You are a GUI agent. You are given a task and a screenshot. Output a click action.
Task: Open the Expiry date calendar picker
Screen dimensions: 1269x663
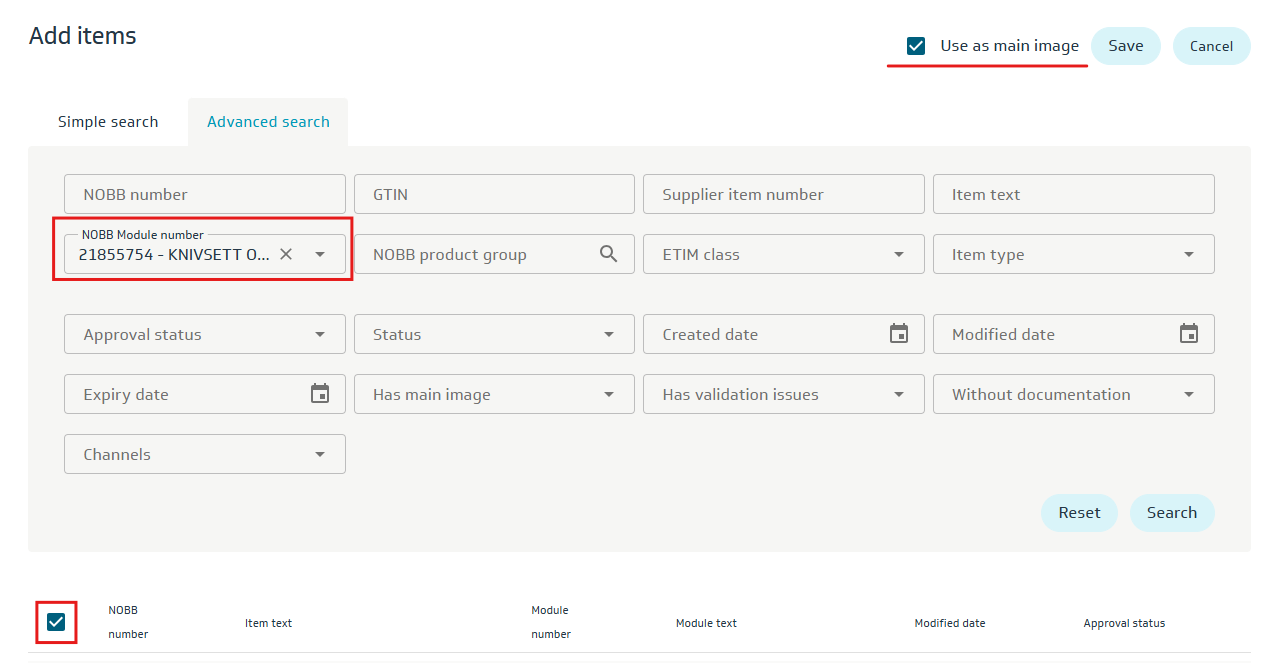tap(319, 394)
